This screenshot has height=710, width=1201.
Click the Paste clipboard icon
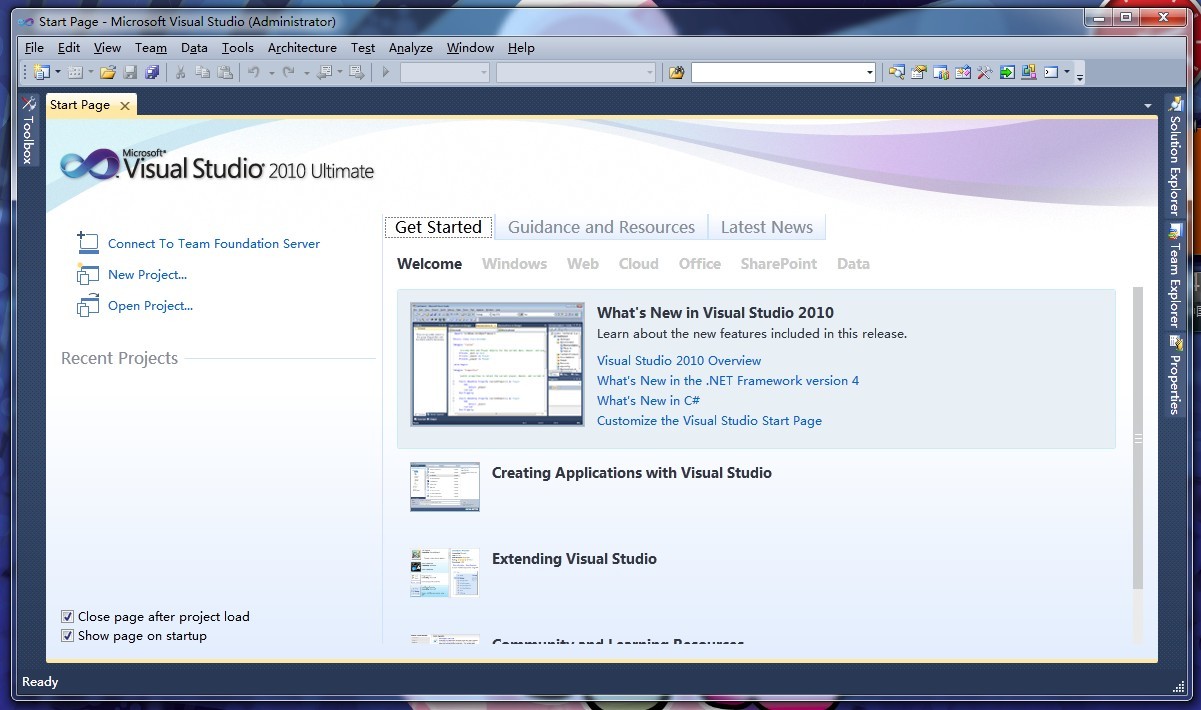225,72
